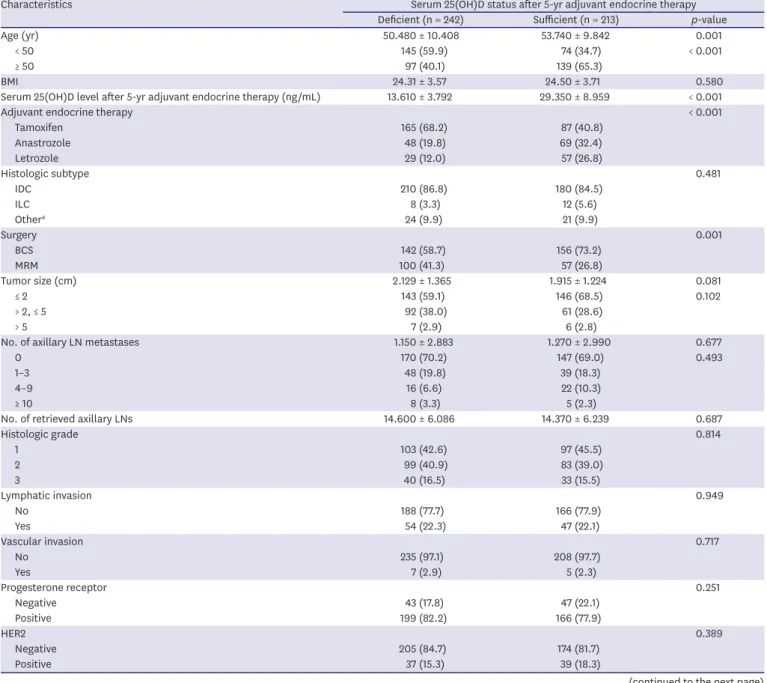Select the BMI value '24.31 ± 3.57'
This screenshot has width=767, height=683.
[x=419, y=82]
